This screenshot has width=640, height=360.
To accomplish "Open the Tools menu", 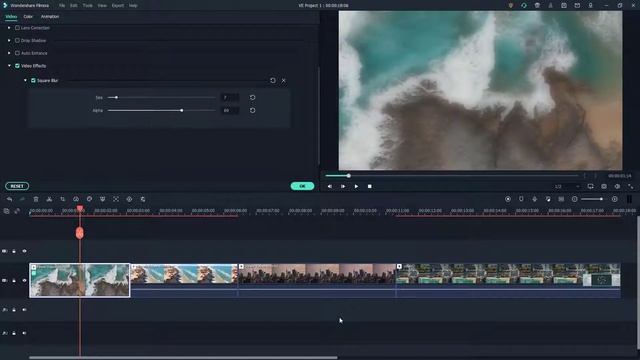I will 87,6.
